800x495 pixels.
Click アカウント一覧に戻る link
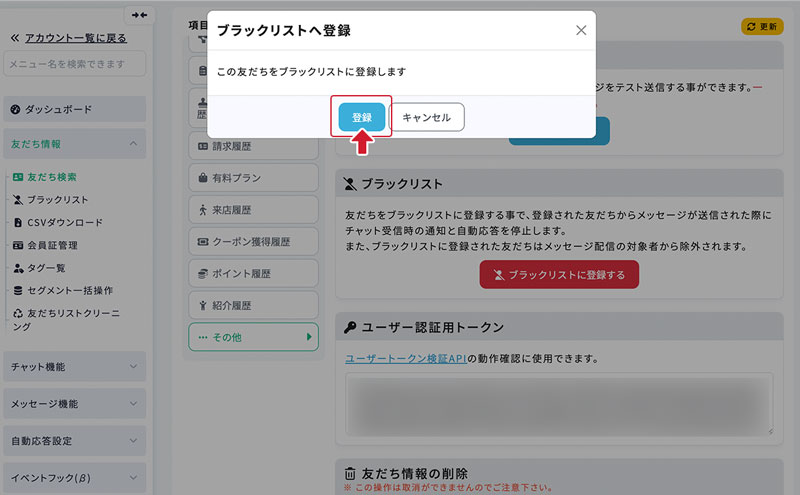(67, 38)
